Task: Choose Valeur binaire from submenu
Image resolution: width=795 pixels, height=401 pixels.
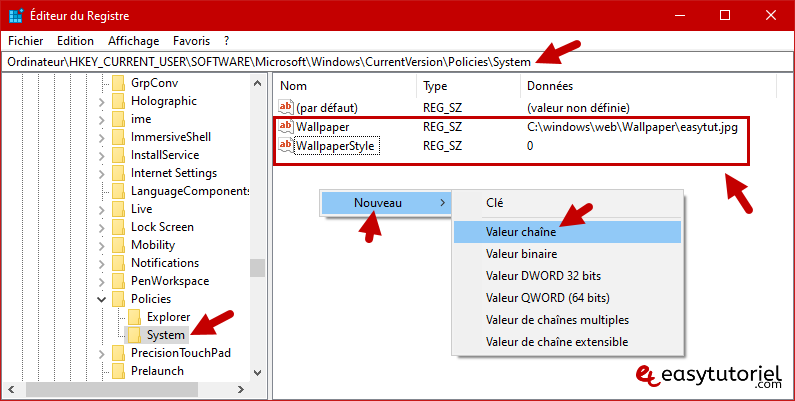Action: tap(567, 254)
